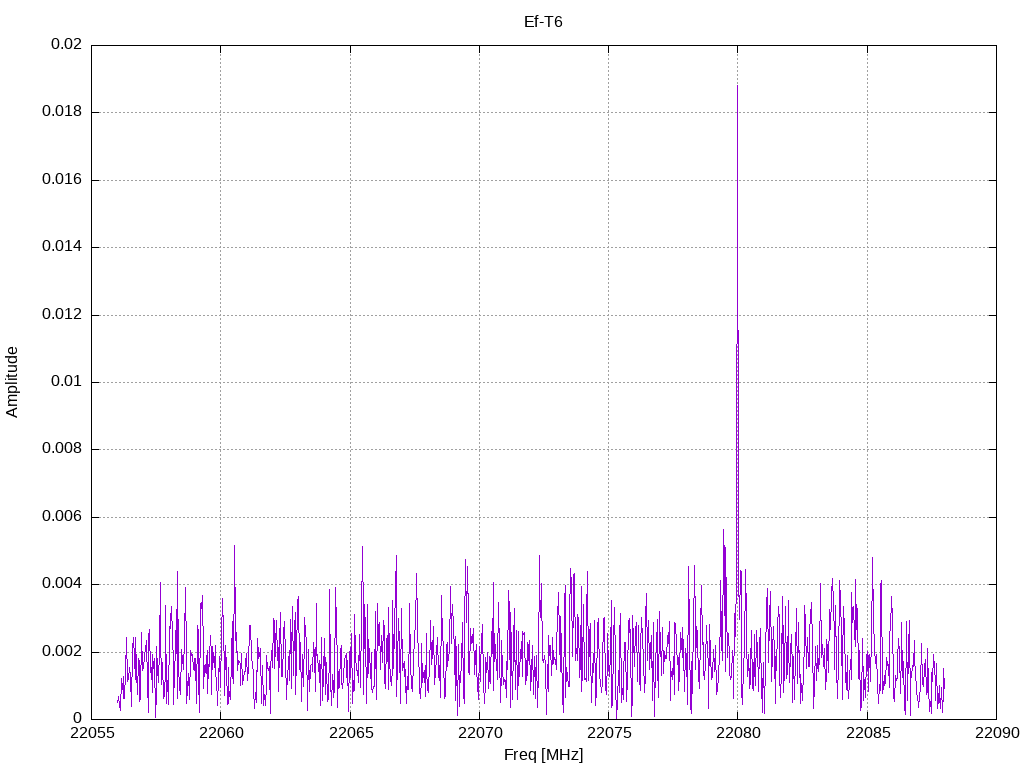Click the 0.016 y-axis tick label

tap(61, 180)
